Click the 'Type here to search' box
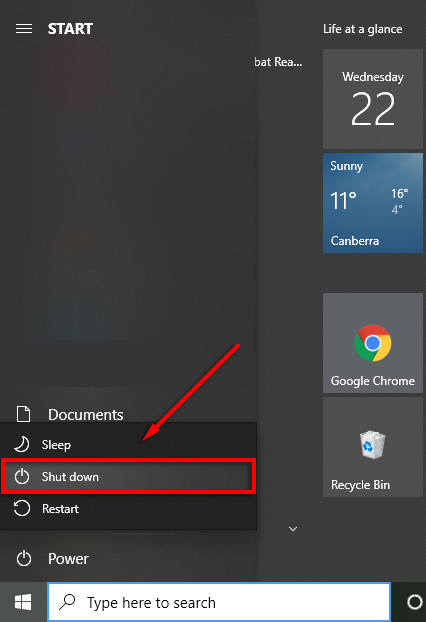The image size is (426, 622). [219, 602]
